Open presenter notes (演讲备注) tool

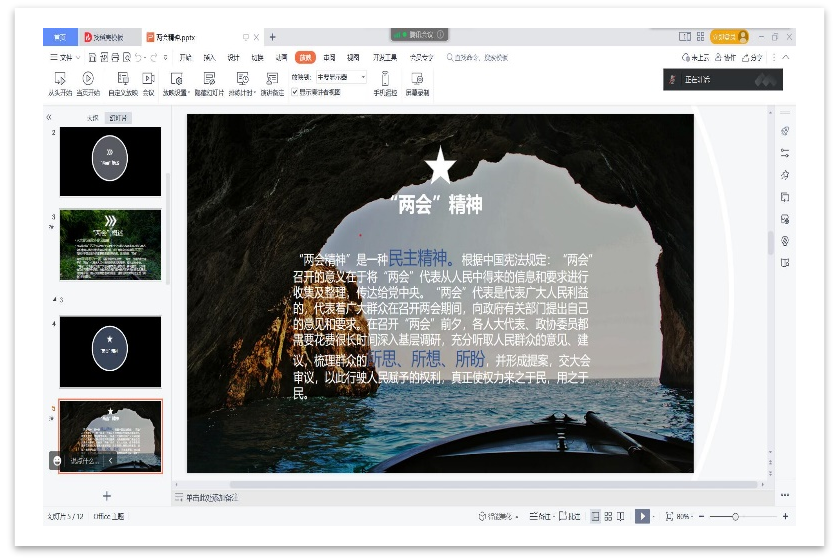272,79
